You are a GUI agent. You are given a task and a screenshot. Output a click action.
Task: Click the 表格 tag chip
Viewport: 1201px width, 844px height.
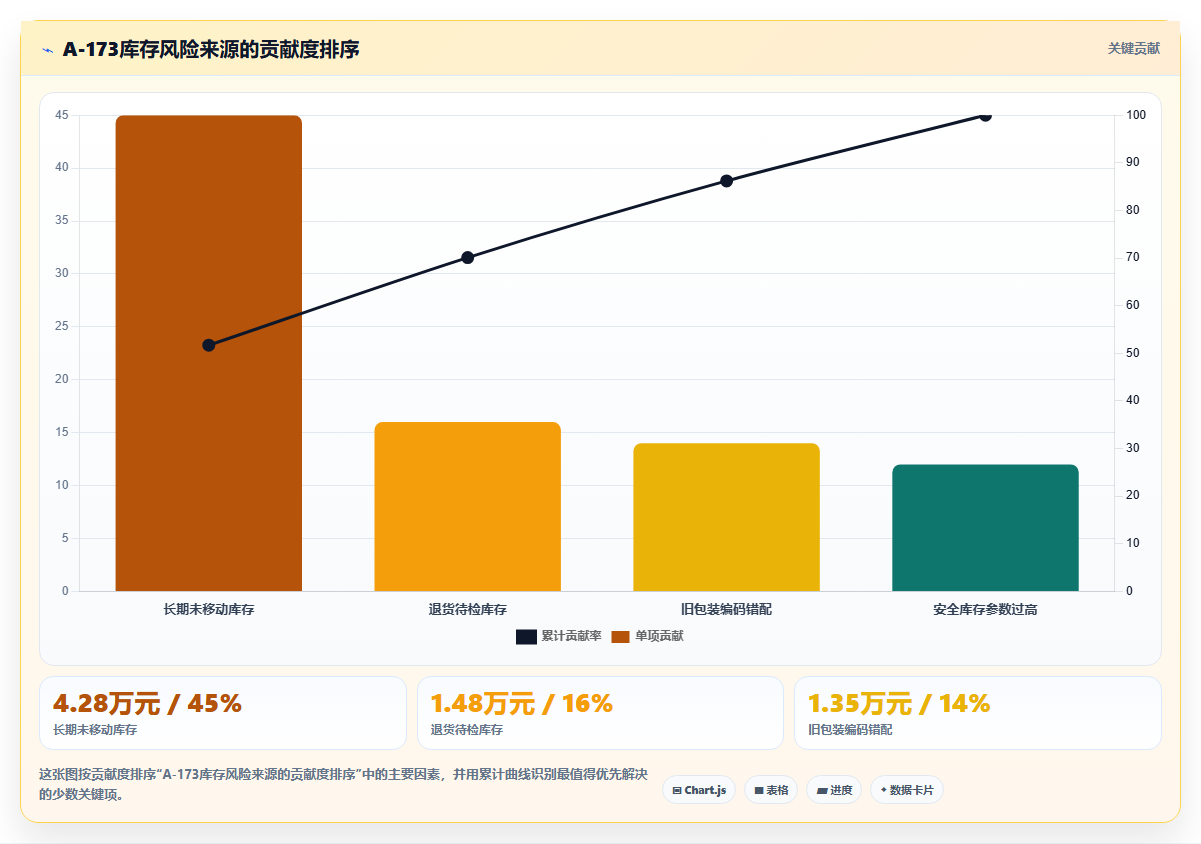771,790
